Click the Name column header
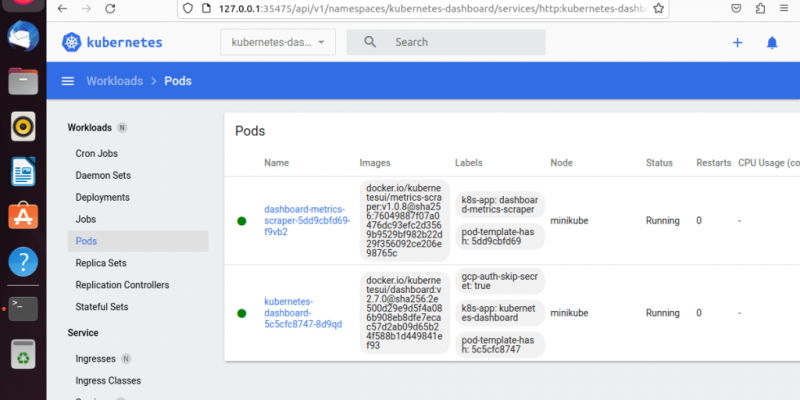Screen dimensions: 800x400 coord(277,163)
